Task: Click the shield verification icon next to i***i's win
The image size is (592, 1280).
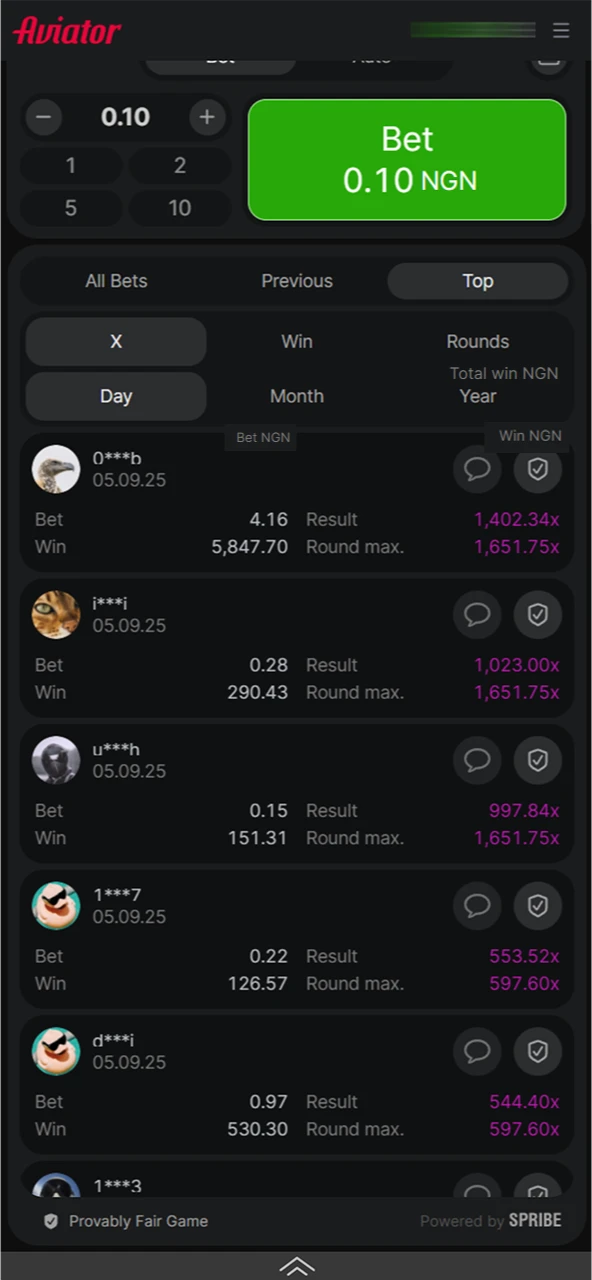Action: tap(538, 614)
